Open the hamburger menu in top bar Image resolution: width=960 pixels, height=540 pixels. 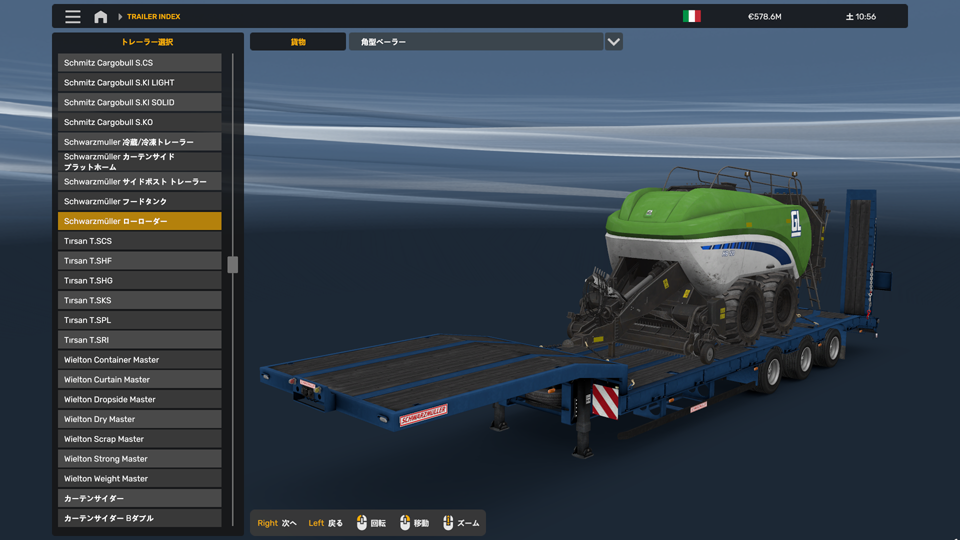pyautogui.click(x=73, y=17)
